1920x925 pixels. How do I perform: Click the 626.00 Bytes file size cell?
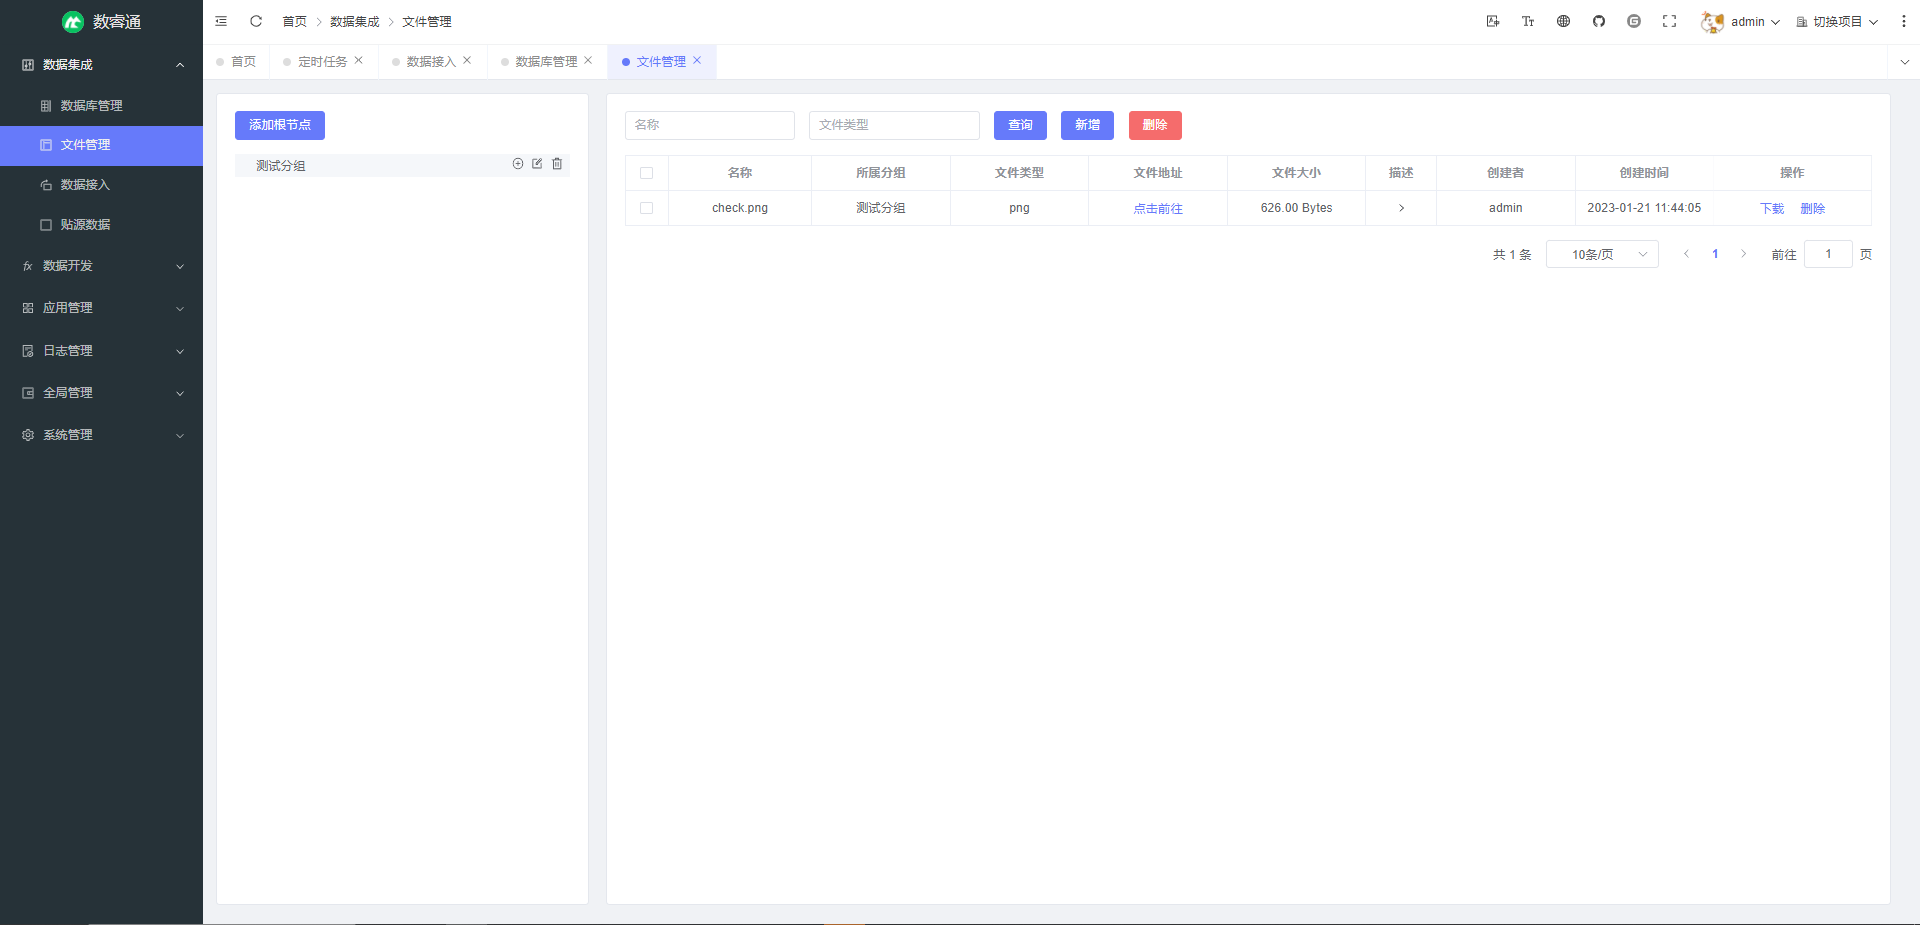1296,208
